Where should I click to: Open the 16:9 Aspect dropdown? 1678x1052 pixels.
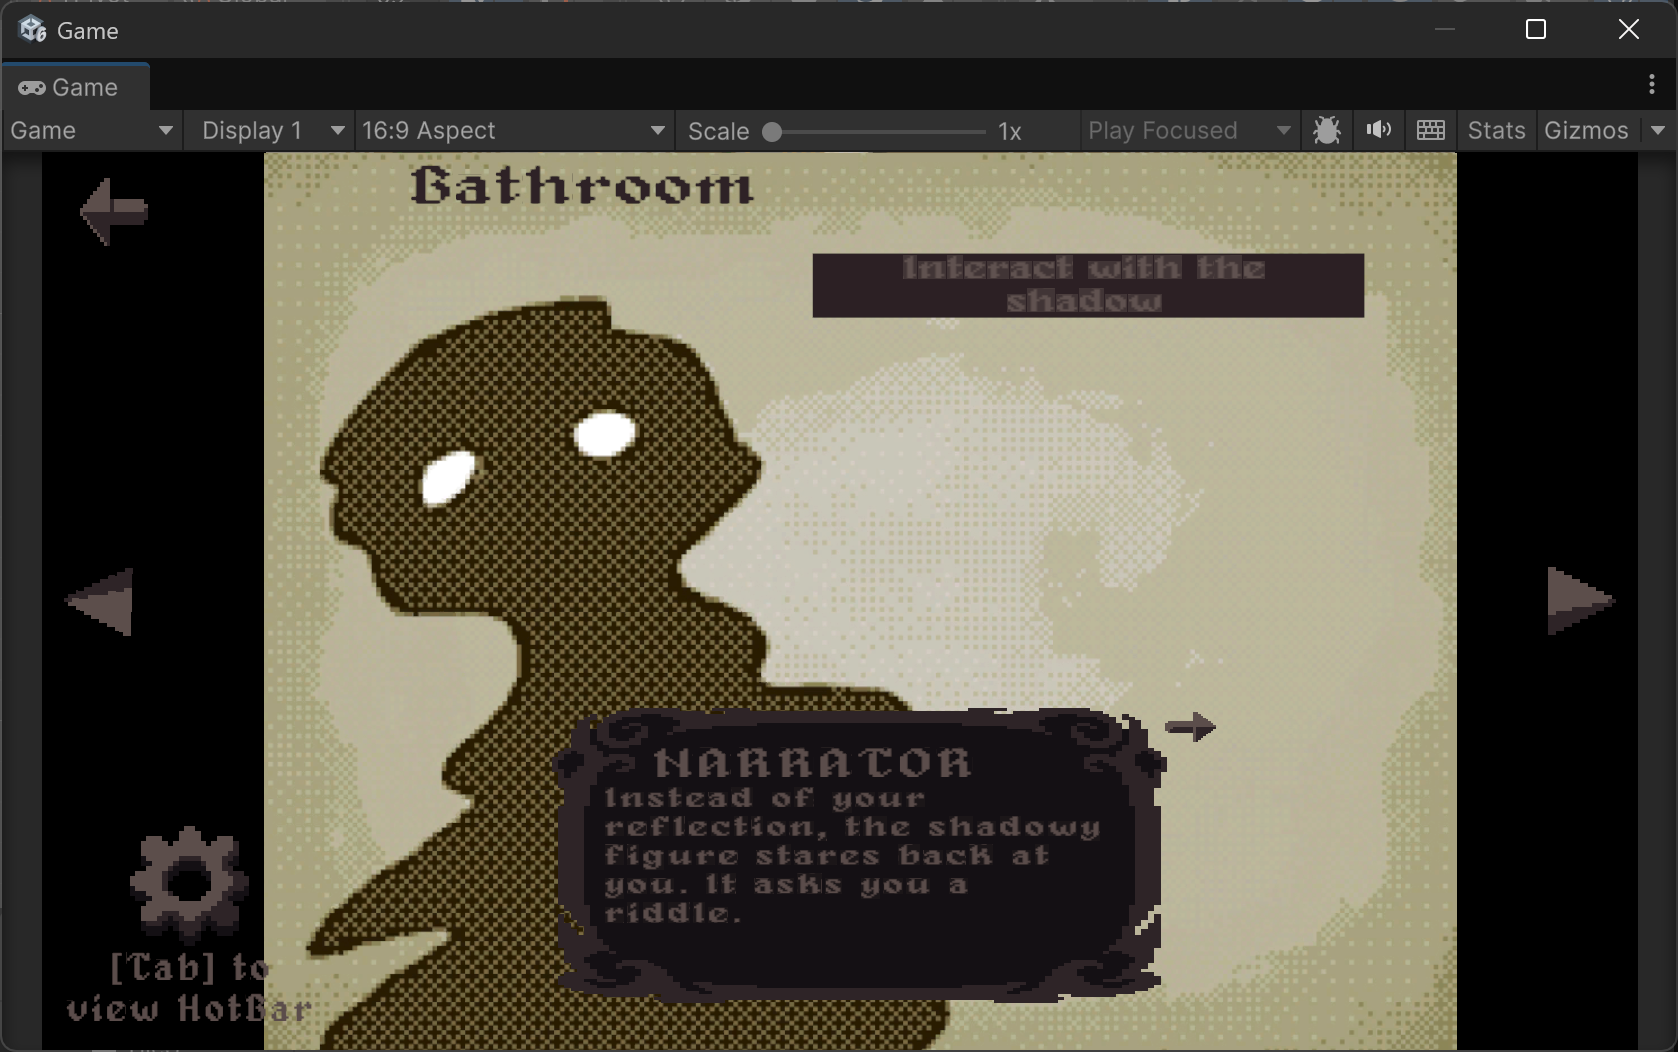click(514, 131)
